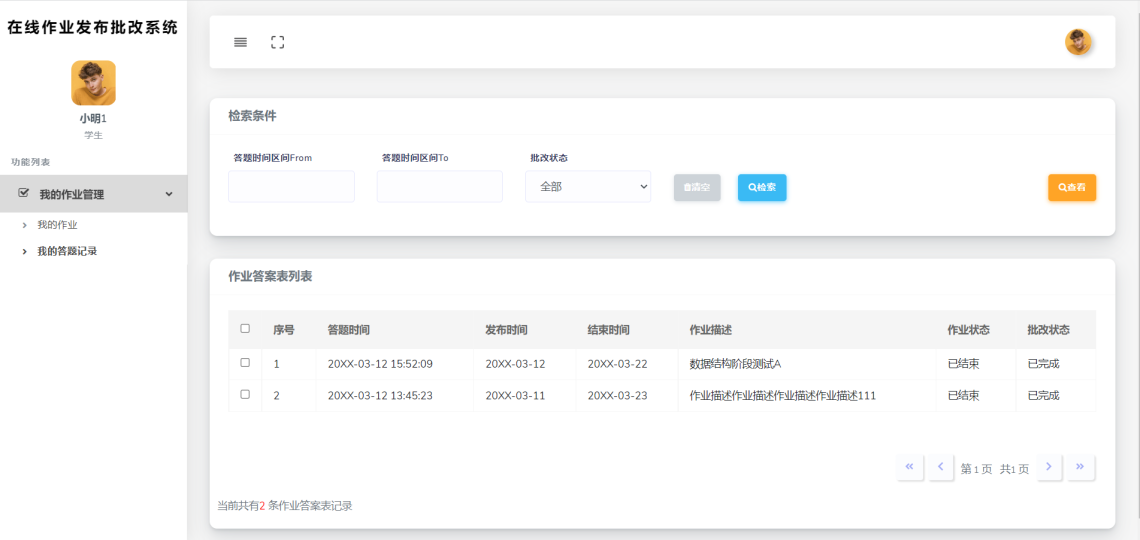Jump to the last page with double-right arrow
This screenshot has width=1140, height=540.
coord(1080,467)
